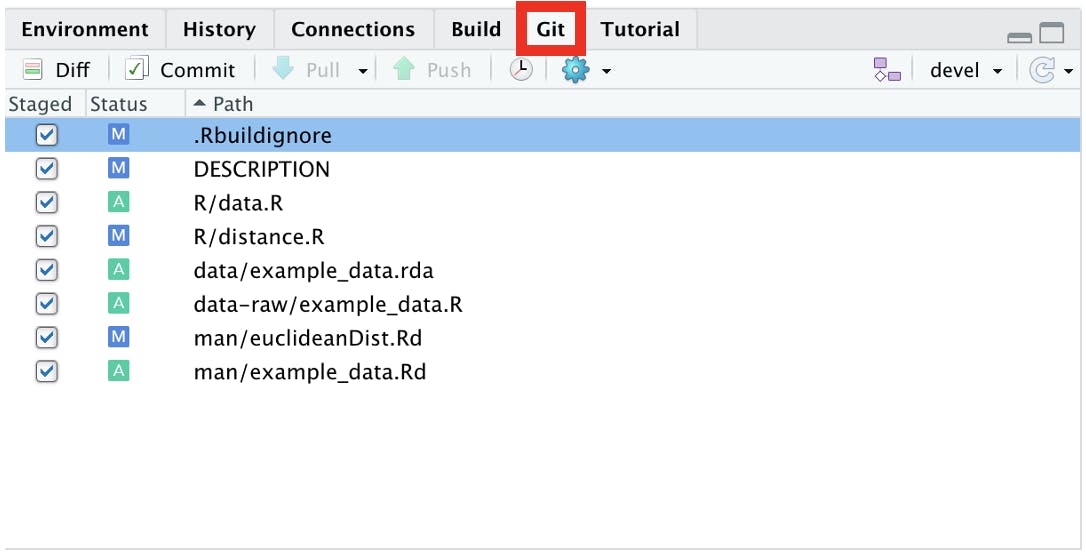Screen dimensions: 1086x552
Task: Toggle staged checkbox for man/example_data.Rd
Action: (x=46, y=372)
